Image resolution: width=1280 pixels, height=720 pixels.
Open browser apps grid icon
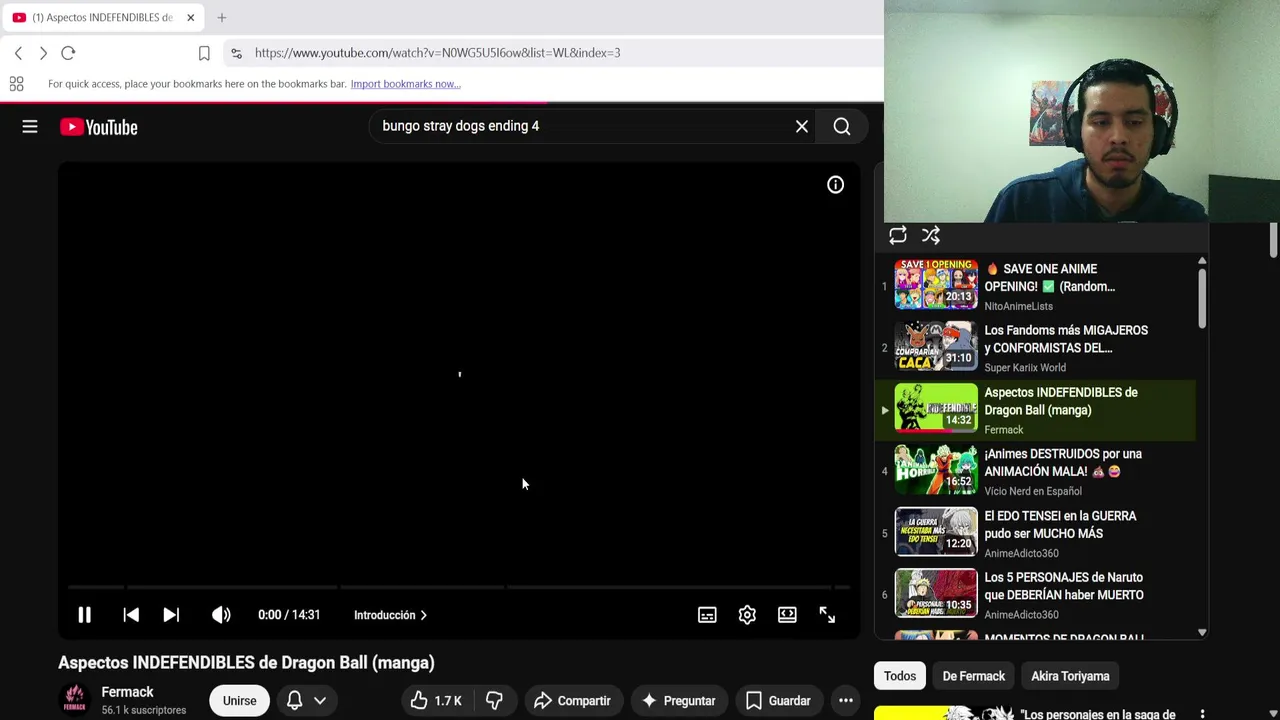(x=16, y=84)
